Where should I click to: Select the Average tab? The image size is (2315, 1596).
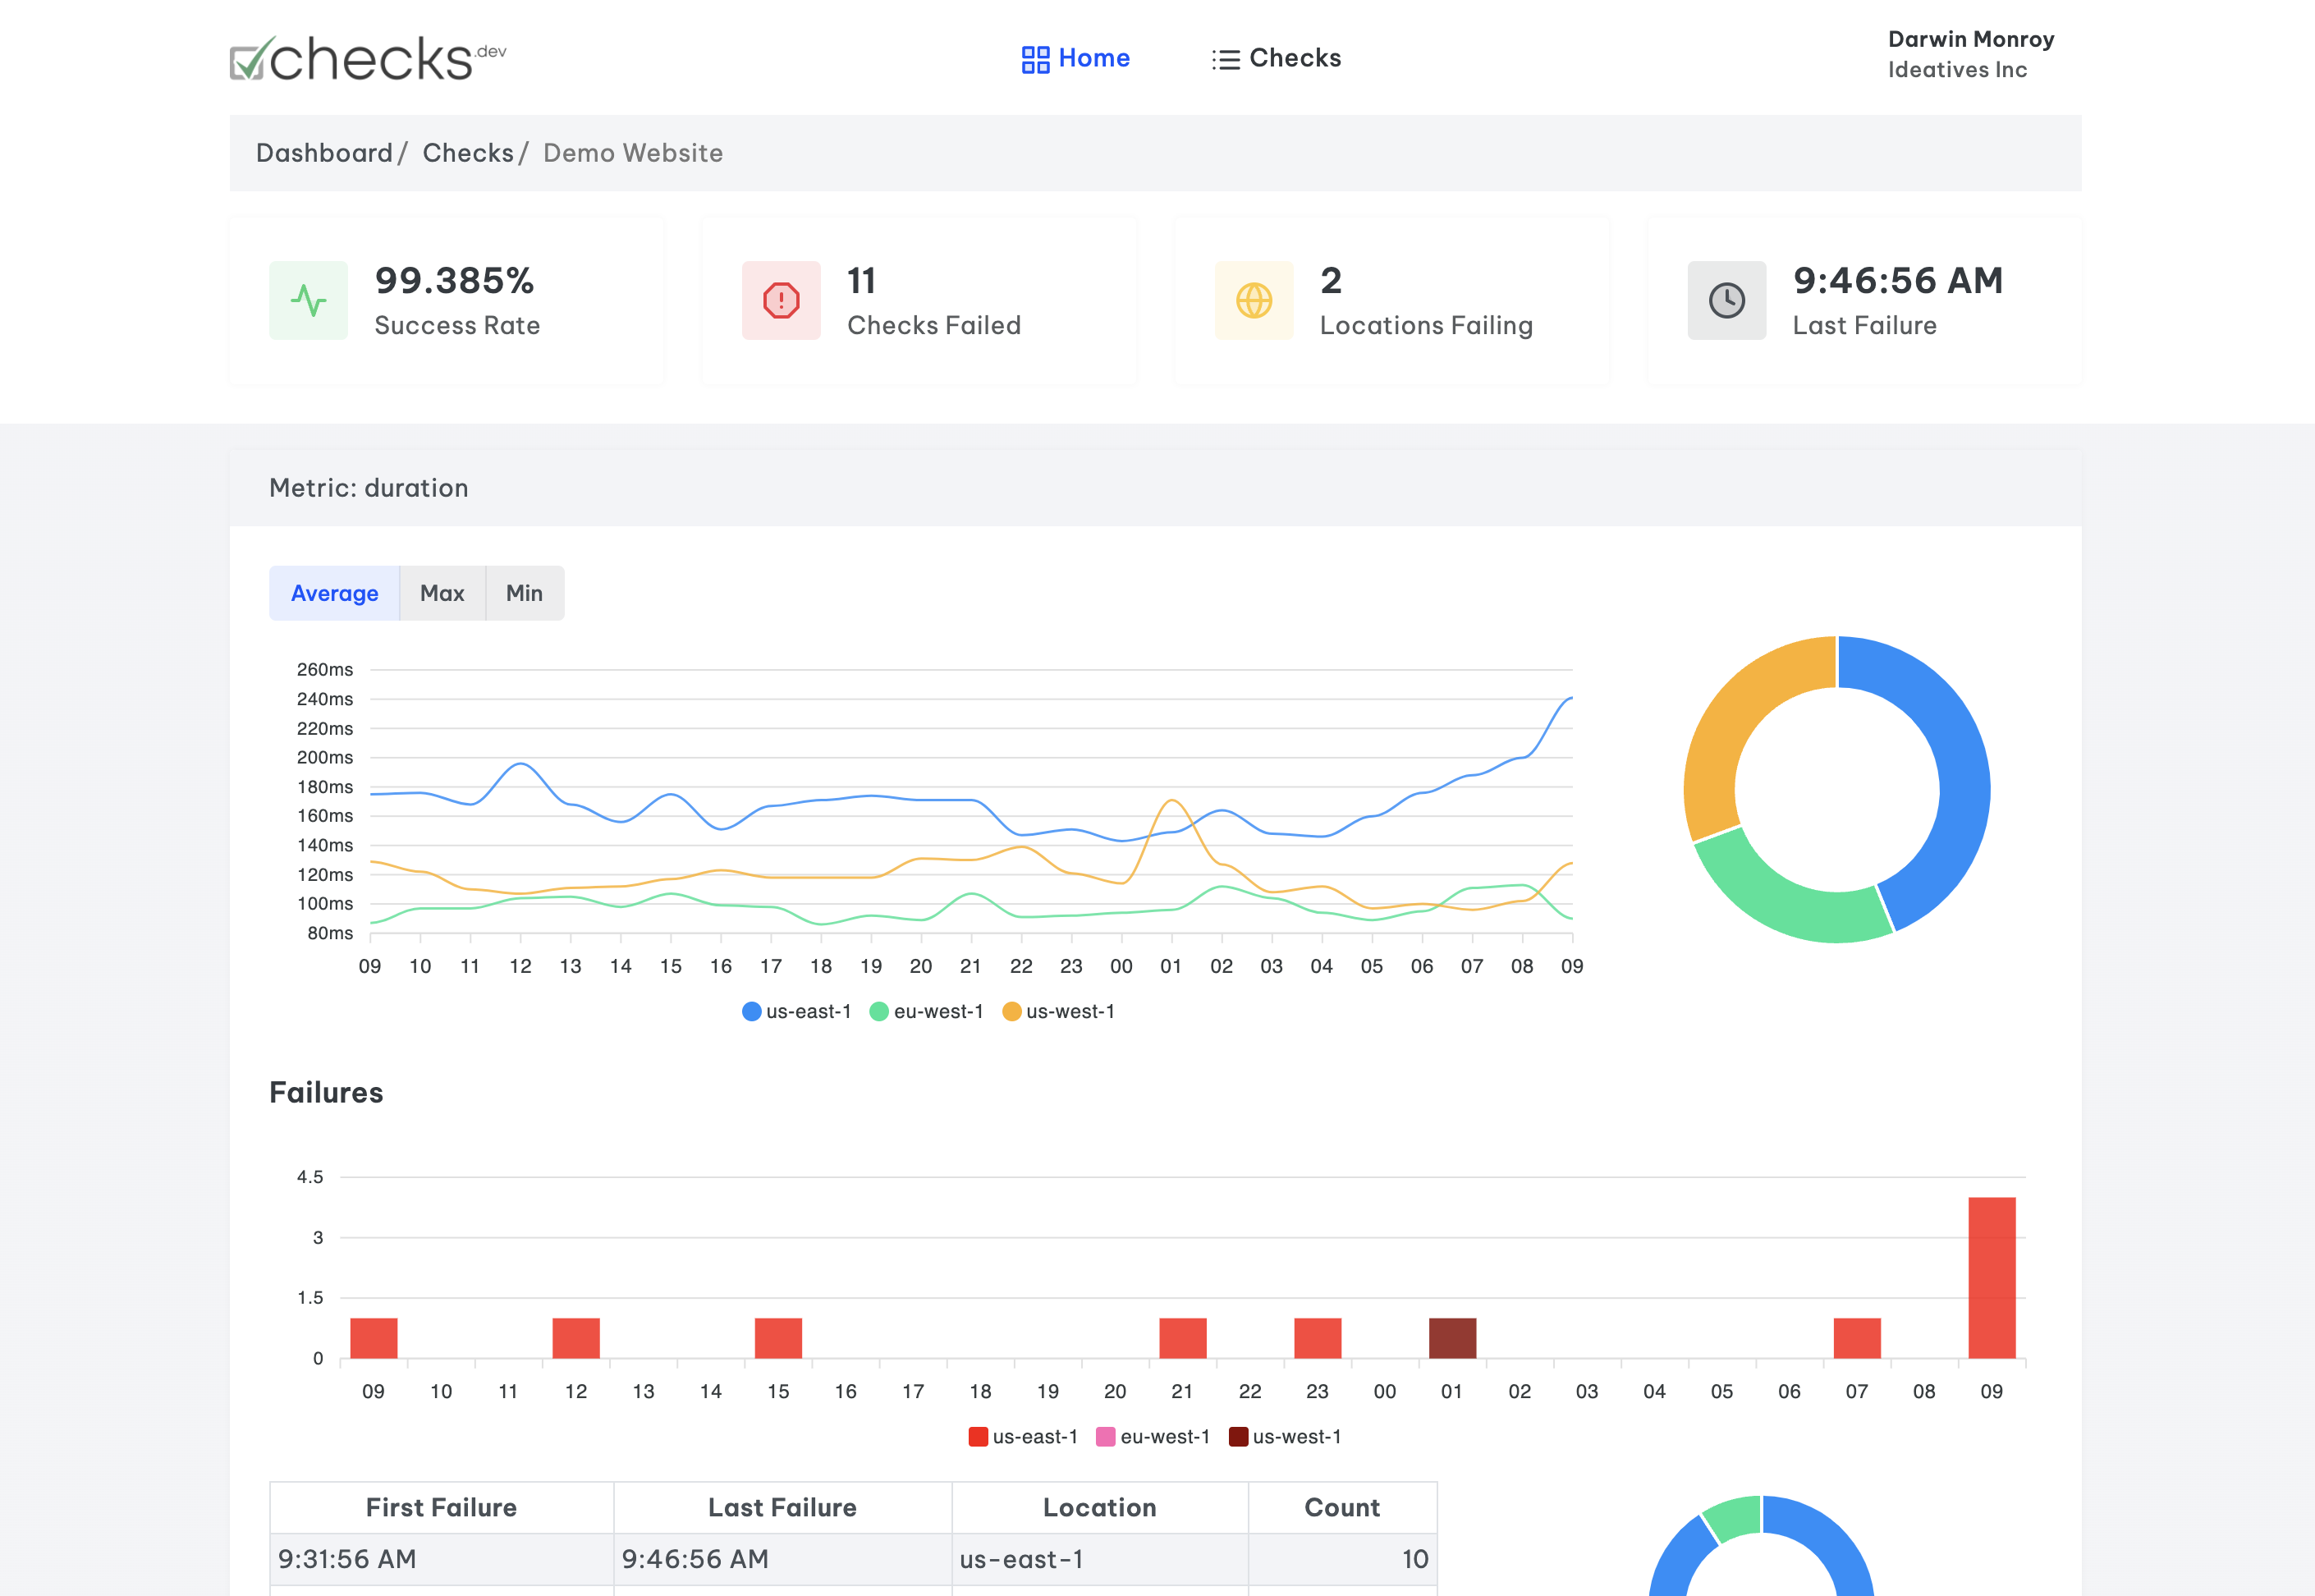pos(334,593)
